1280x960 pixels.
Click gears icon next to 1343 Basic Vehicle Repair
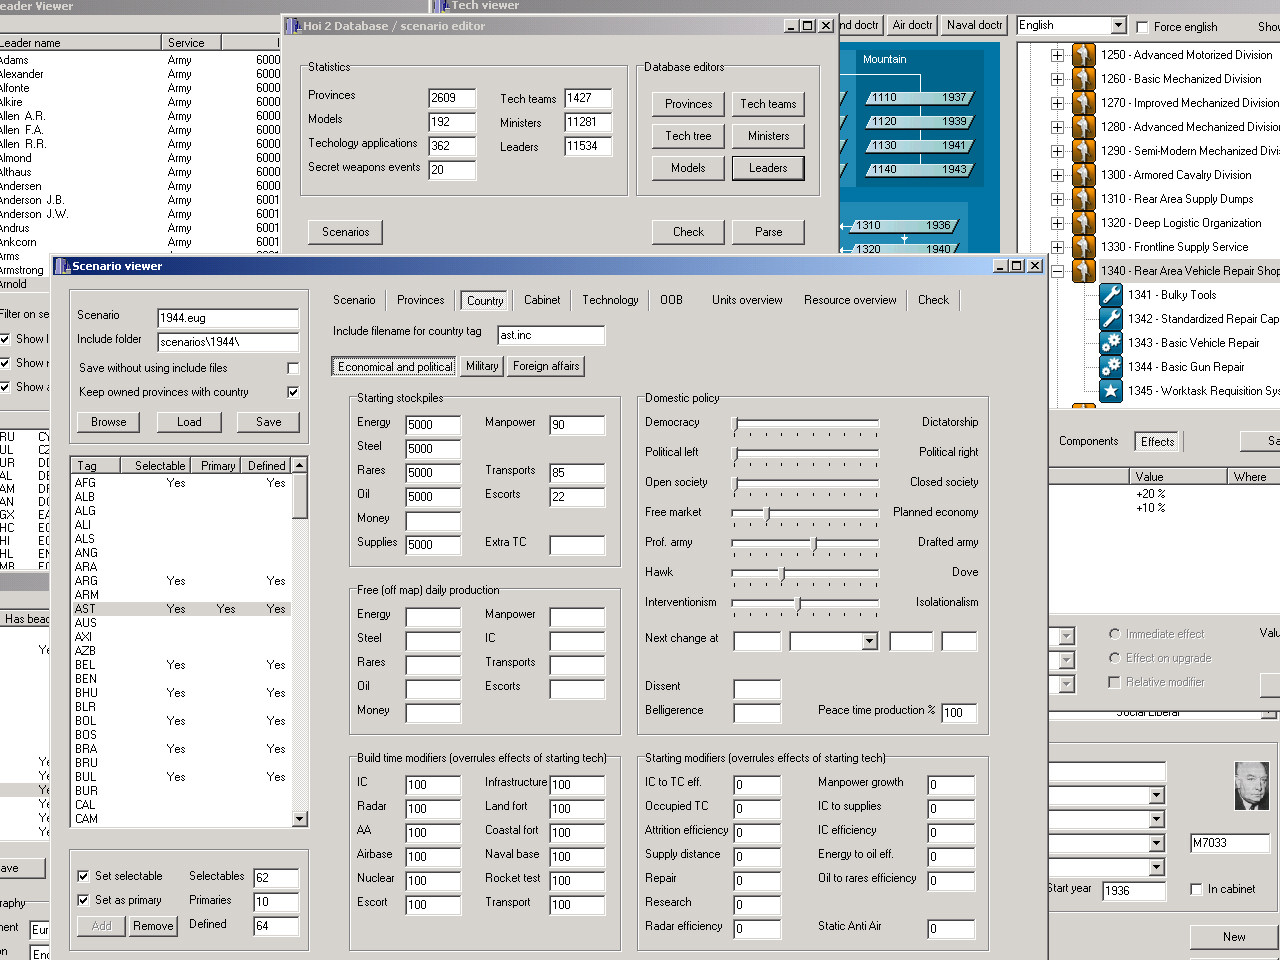pos(1110,343)
